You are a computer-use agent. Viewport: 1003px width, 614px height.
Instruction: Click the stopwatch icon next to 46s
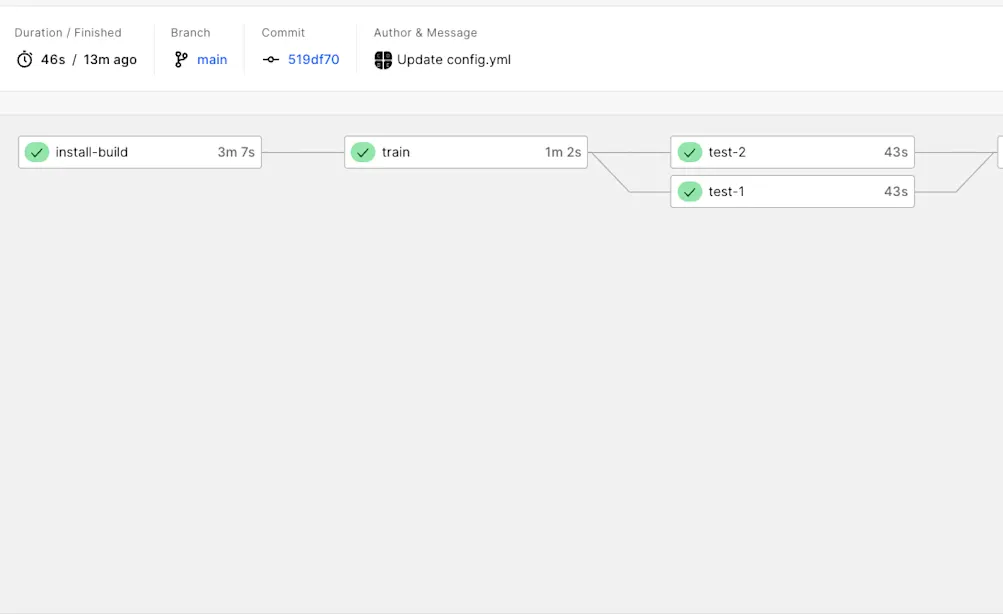click(25, 59)
